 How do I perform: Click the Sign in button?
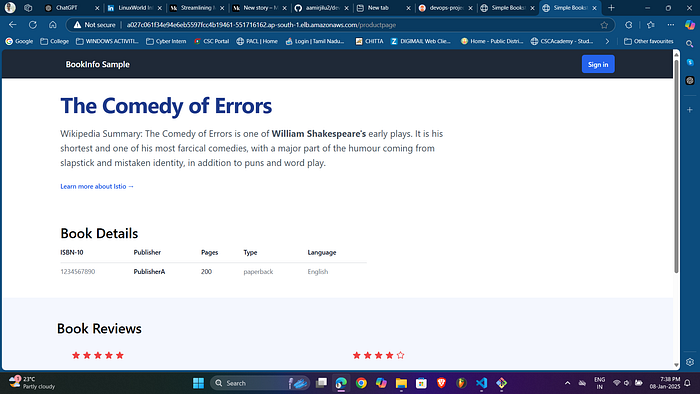click(x=598, y=64)
